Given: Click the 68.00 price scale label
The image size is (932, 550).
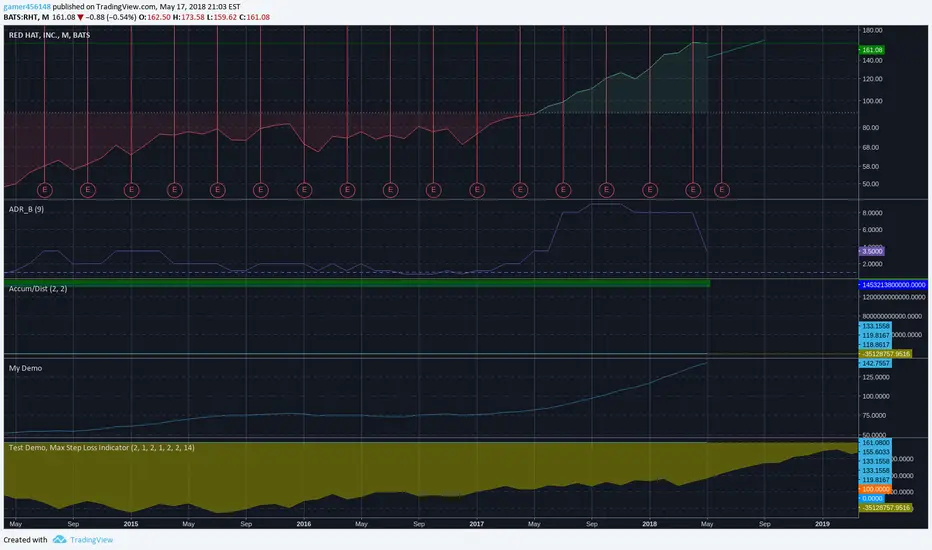Looking at the screenshot, I should pos(871,147).
